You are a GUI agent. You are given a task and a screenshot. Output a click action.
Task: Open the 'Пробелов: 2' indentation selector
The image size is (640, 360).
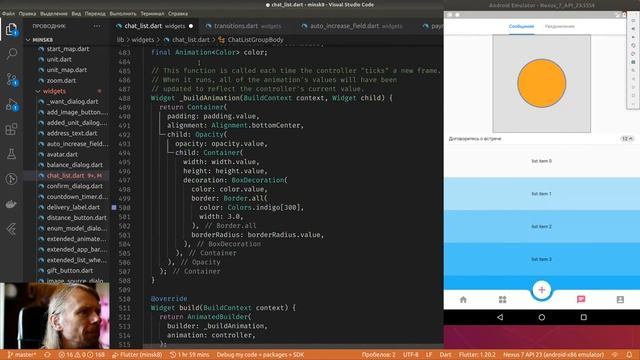click(x=378, y=355)
